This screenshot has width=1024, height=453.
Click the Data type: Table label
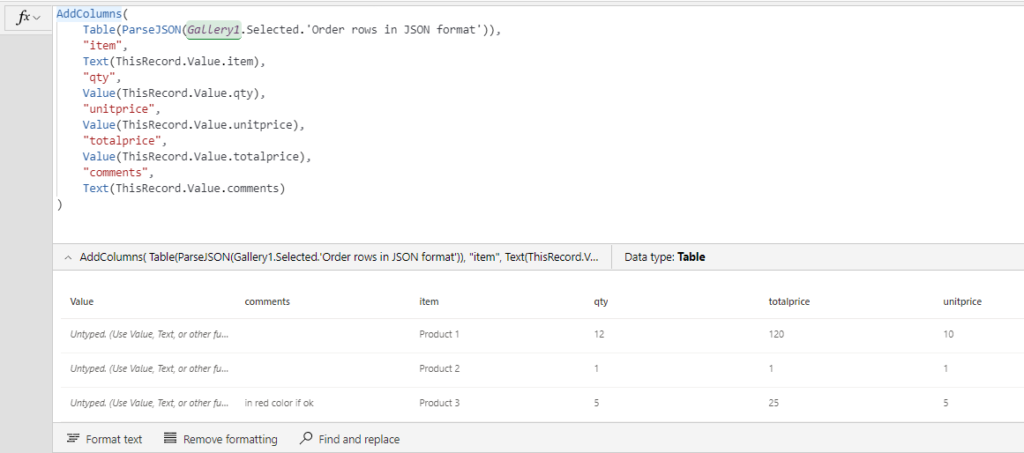tap(664, 257)
